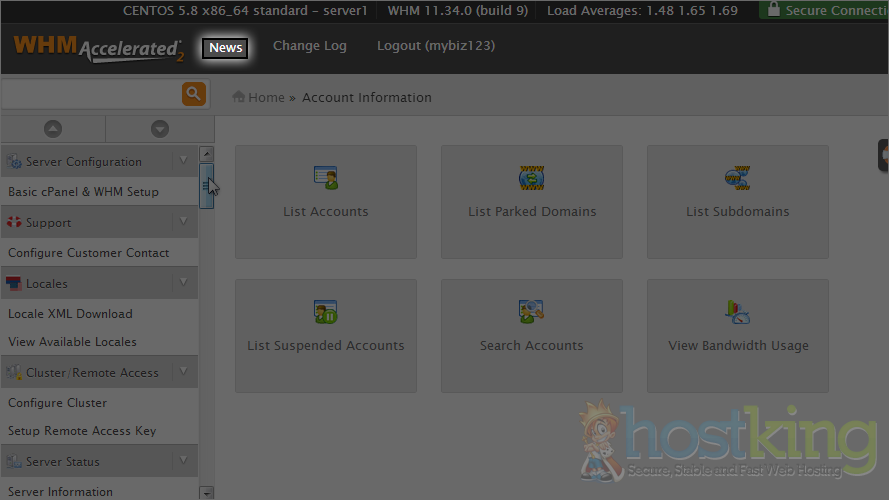This screenshot has height=500, width=889.
Task: Collapse the Server Configuration section
Action: [183, 161]
